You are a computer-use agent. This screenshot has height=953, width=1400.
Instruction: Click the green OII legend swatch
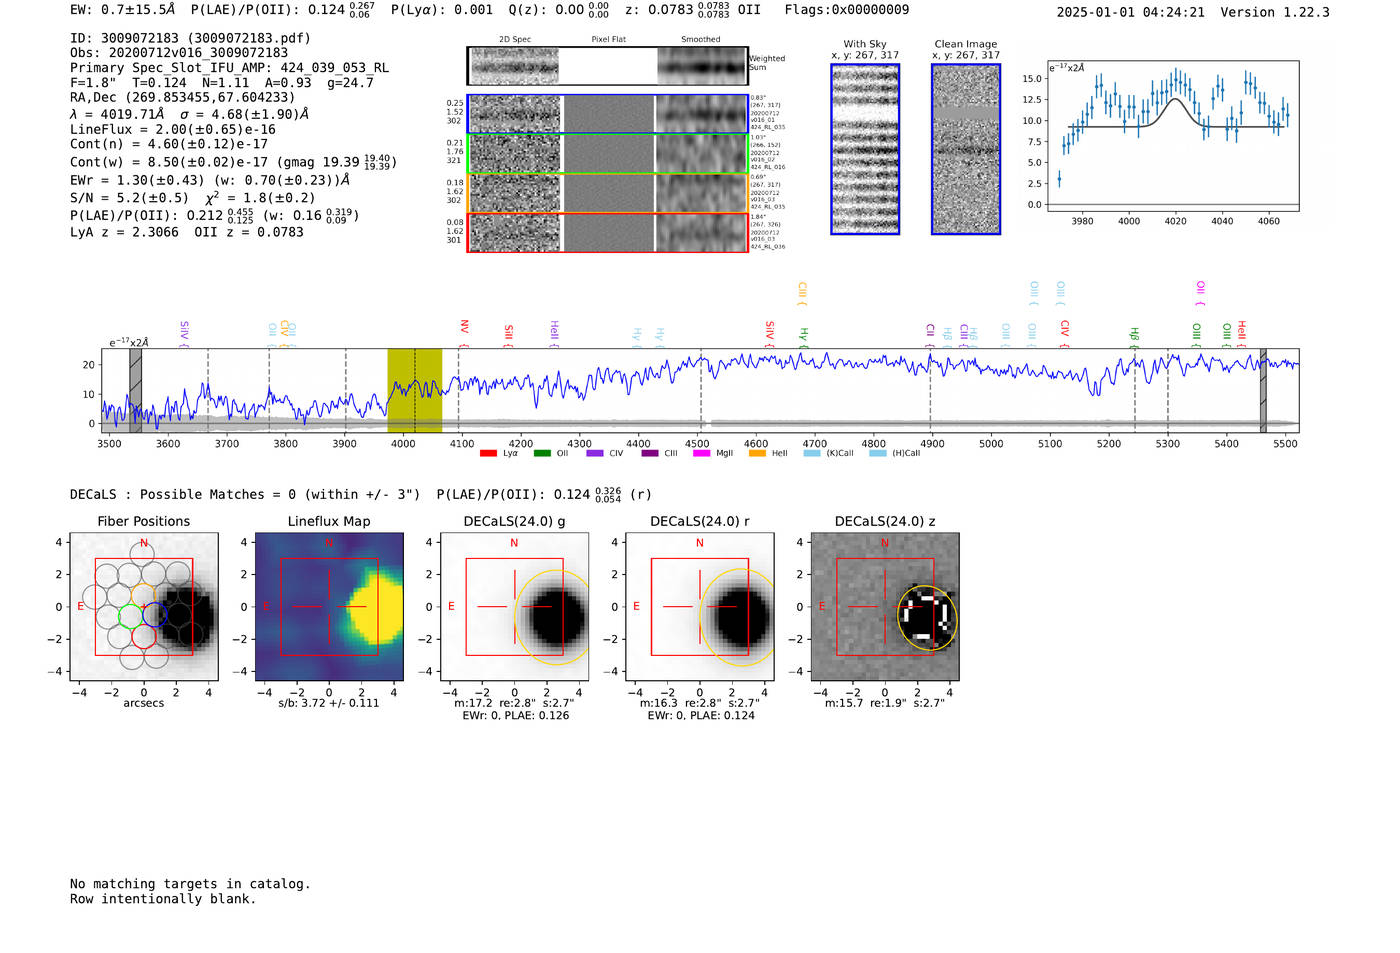[x=542, y=453]
